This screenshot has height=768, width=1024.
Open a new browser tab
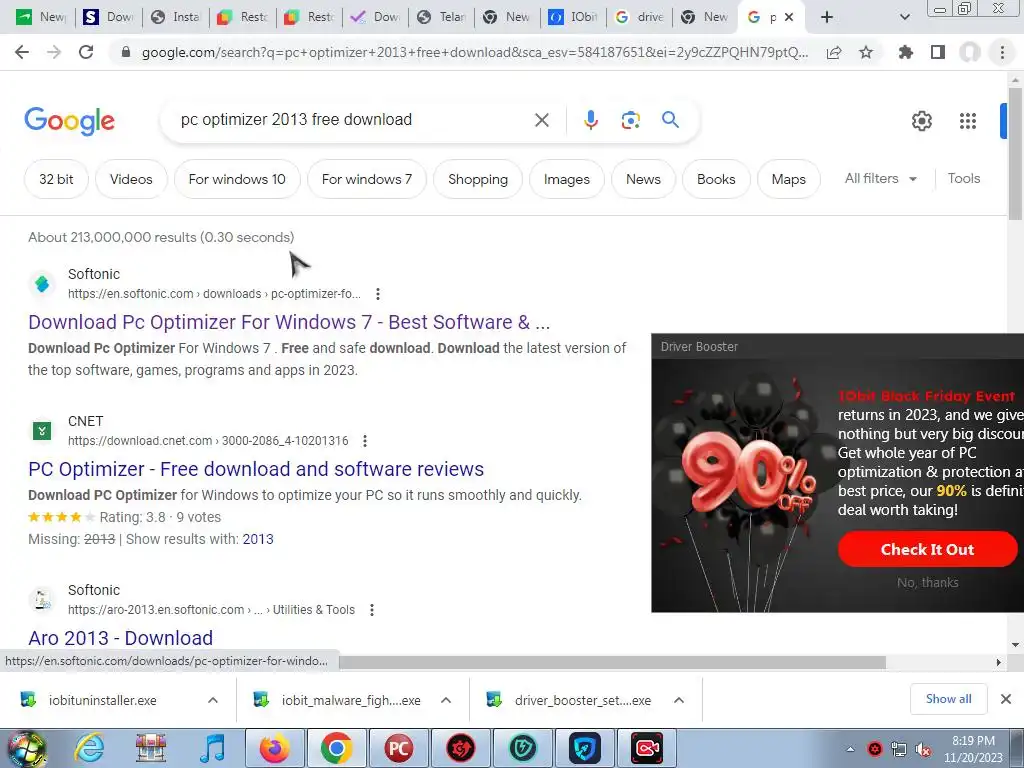827,17
